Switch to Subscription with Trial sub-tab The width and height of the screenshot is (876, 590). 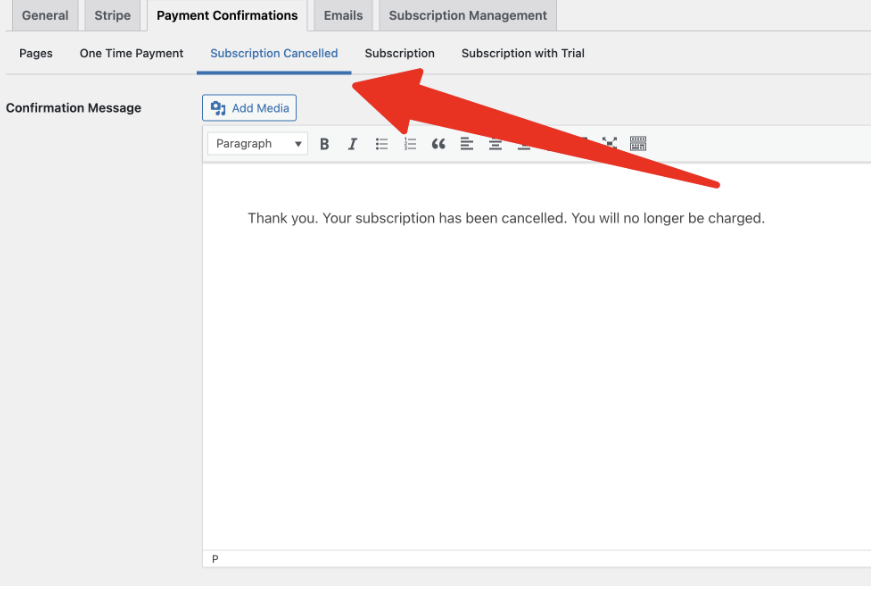(522, 53)
